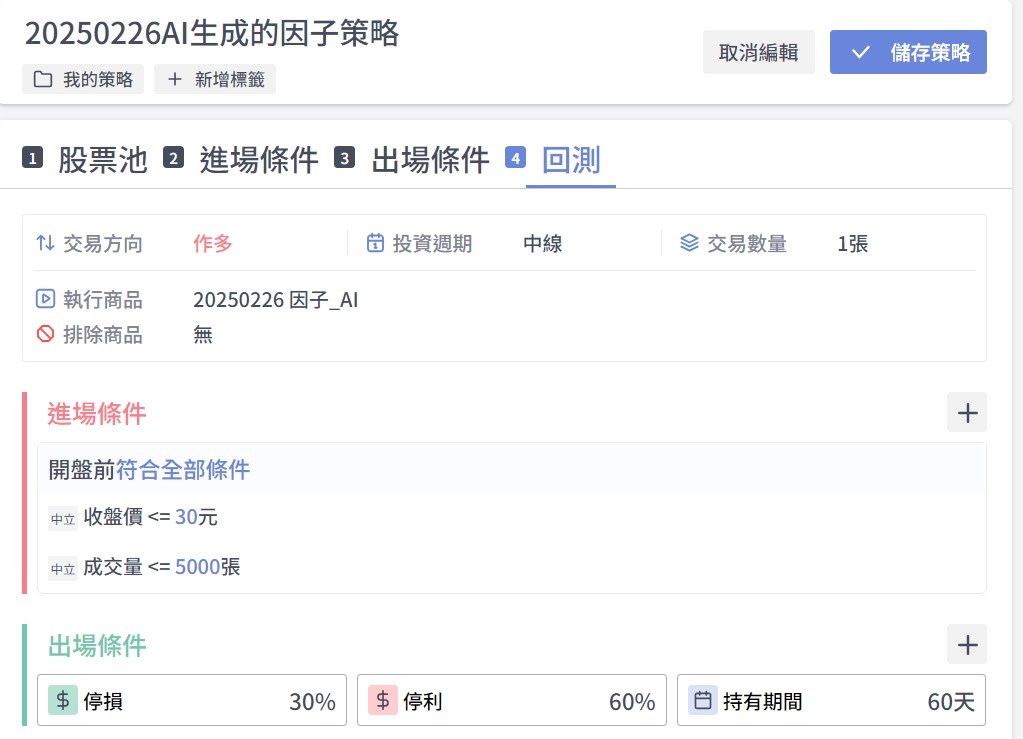1023x739 pixels.
Task: Click the 交易方向 arrows icon
Action: coord(45,243)
